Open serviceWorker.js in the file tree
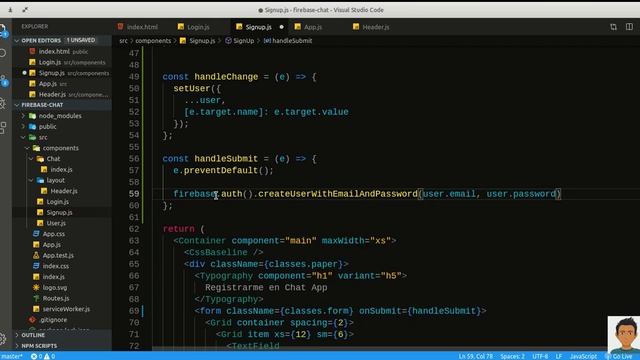The image size is (640, 360). pyautogui.click(x=66, y=309)
